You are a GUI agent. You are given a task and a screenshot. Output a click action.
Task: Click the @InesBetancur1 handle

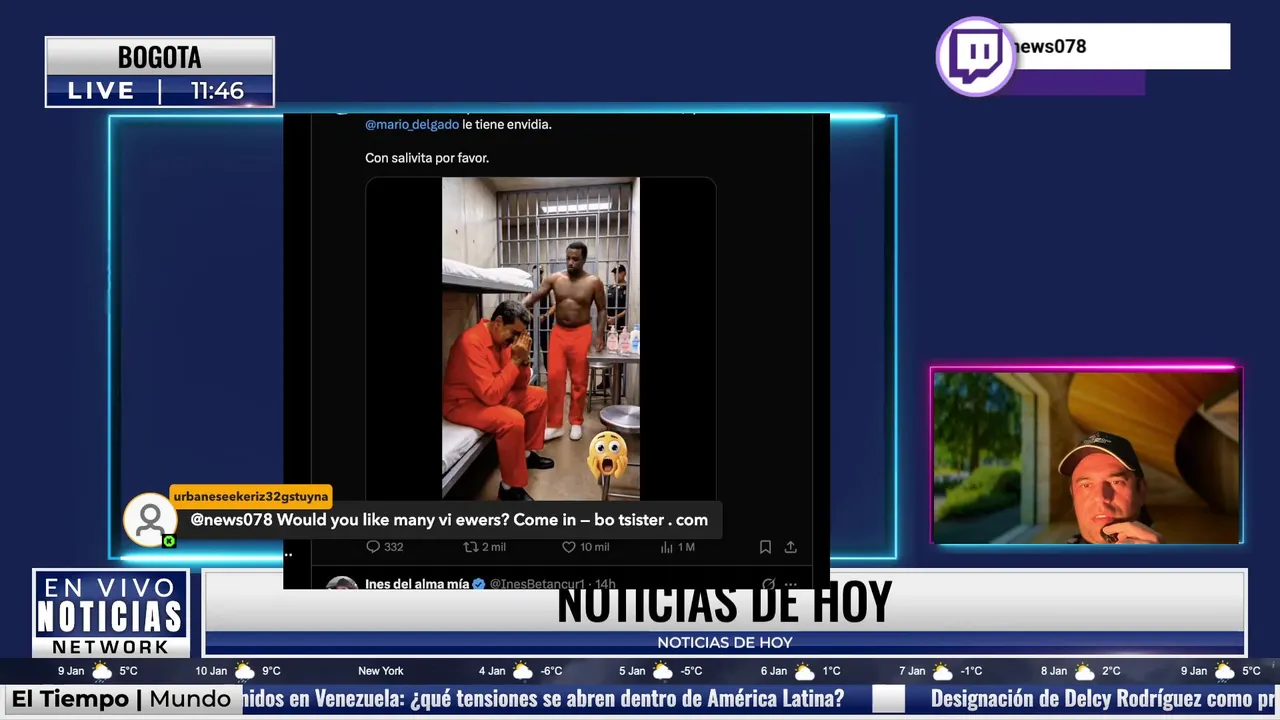pyautogui.click(x=537, y=584)
